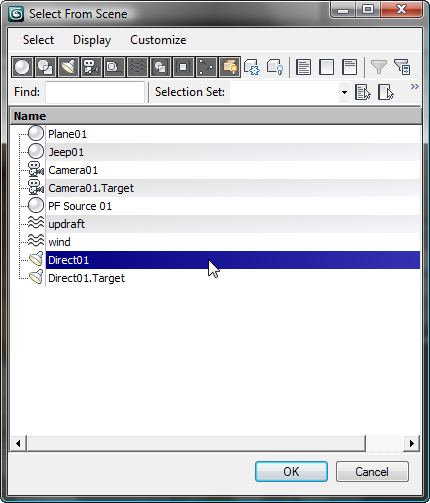Click the Cancel button
This screenshot has width=430, height=503.
(372, 471)
